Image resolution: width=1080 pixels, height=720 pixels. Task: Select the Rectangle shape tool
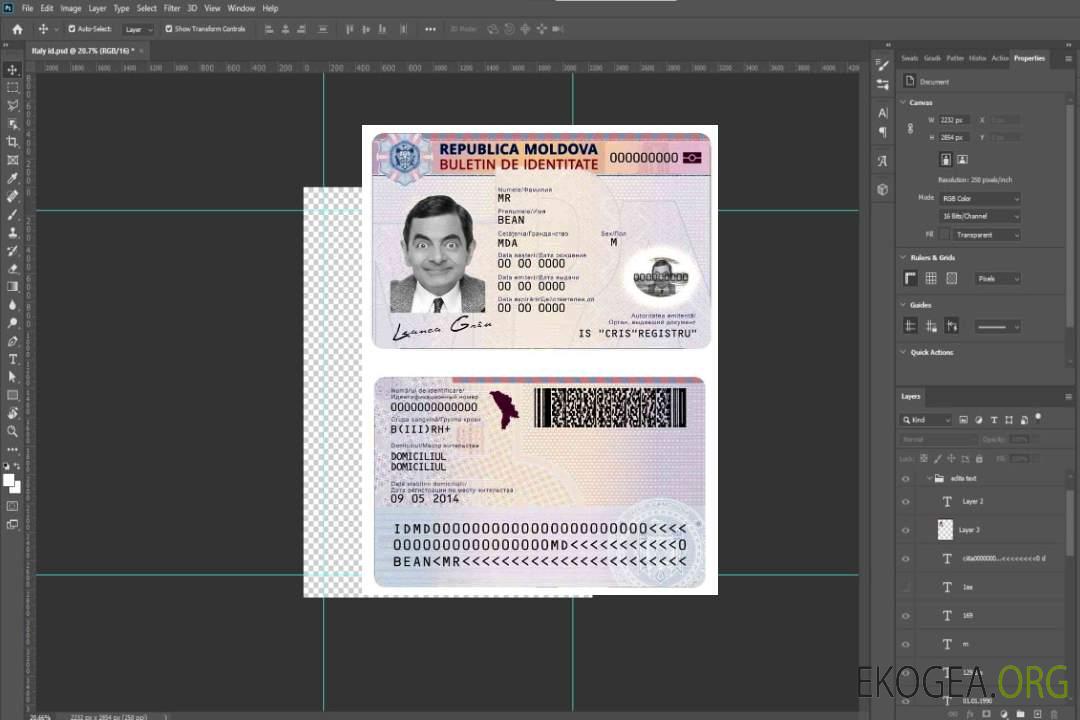coord(12,395)
